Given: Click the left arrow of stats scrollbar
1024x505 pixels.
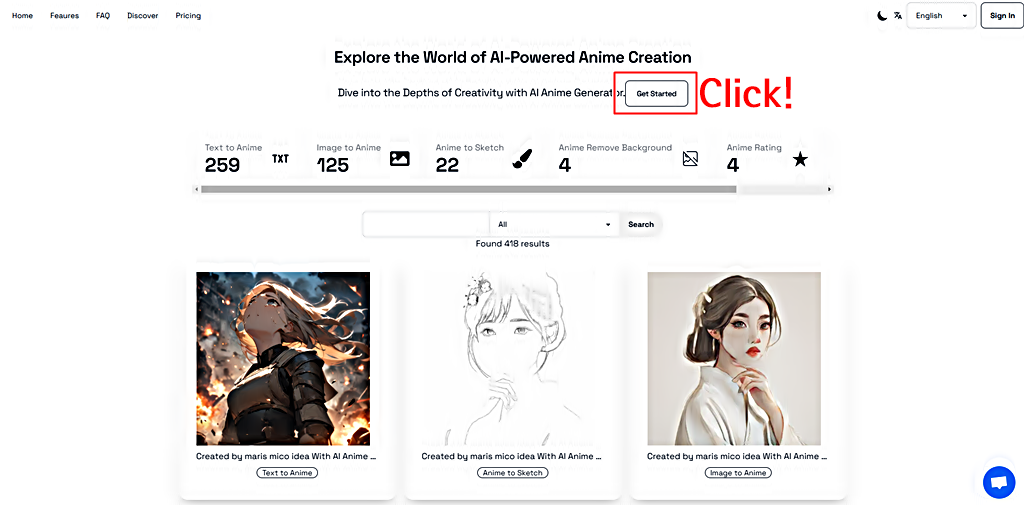Looking at the screenshot, I should coord(197,189).
